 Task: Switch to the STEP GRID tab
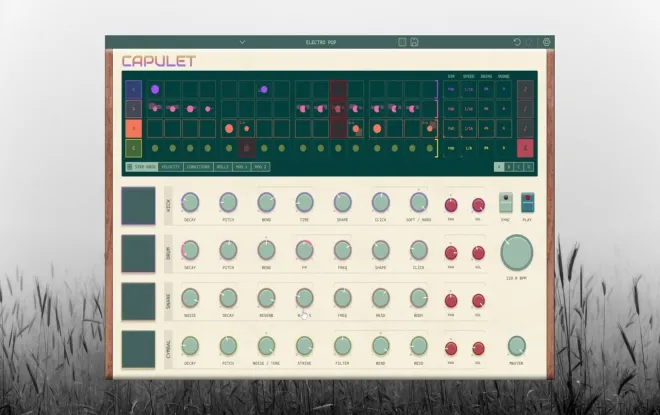coord(142,167)
